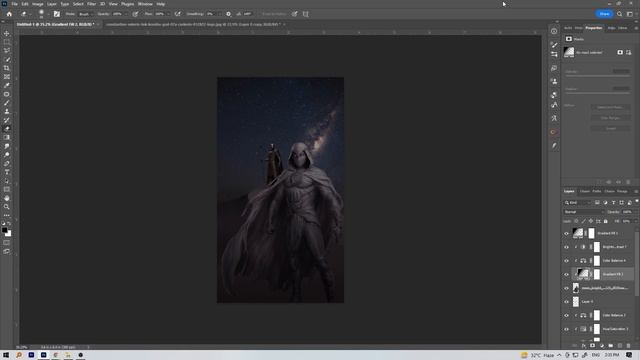Open the layer blend mode Normal dropdown
Screen dimensions: 640x360
(584, 212)
